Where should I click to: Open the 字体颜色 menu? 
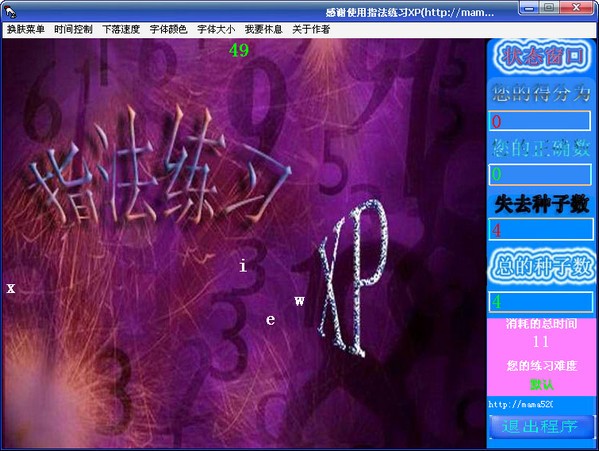point(168,29)
